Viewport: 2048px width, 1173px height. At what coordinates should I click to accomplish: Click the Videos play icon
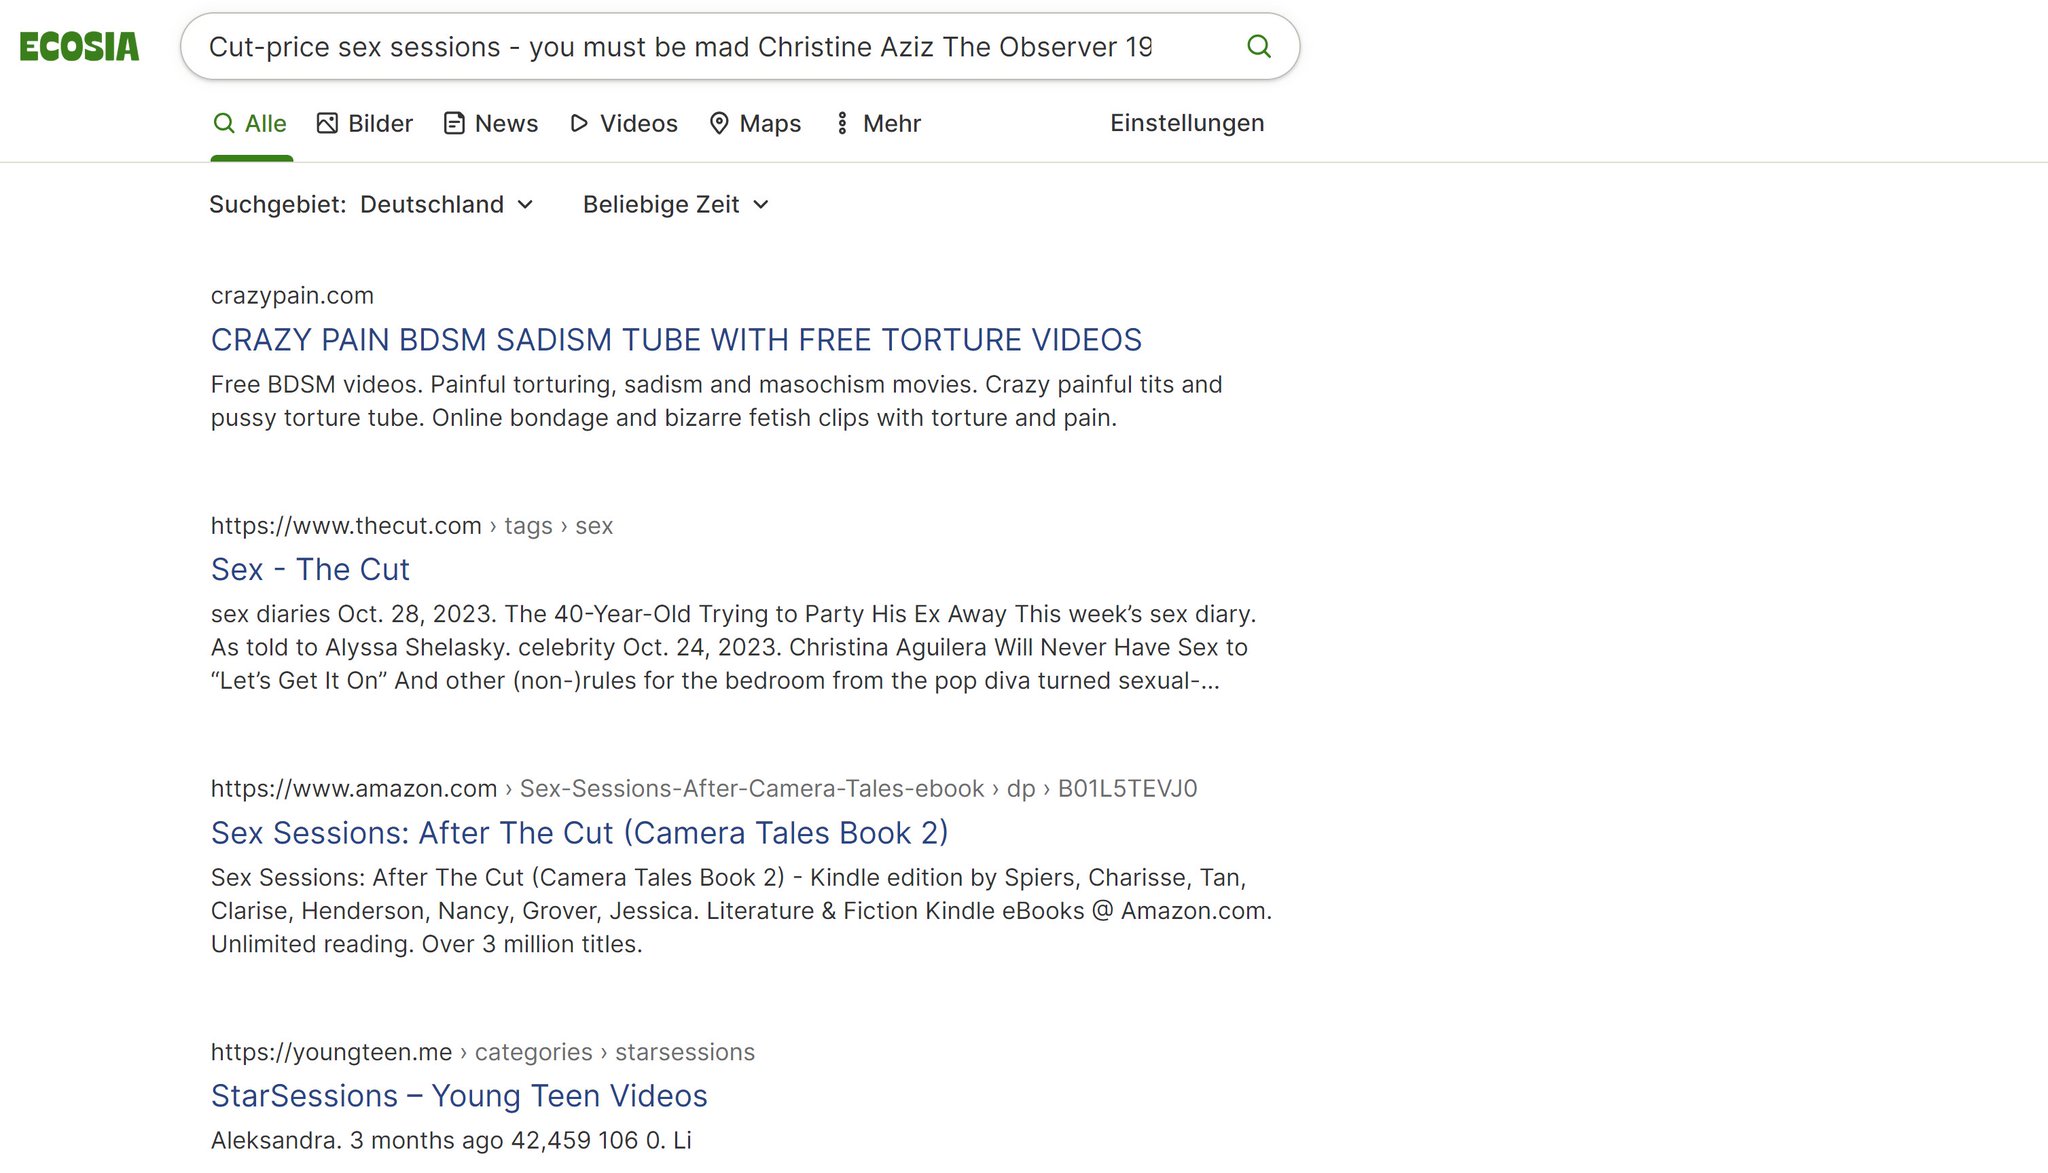click(579, 123)
